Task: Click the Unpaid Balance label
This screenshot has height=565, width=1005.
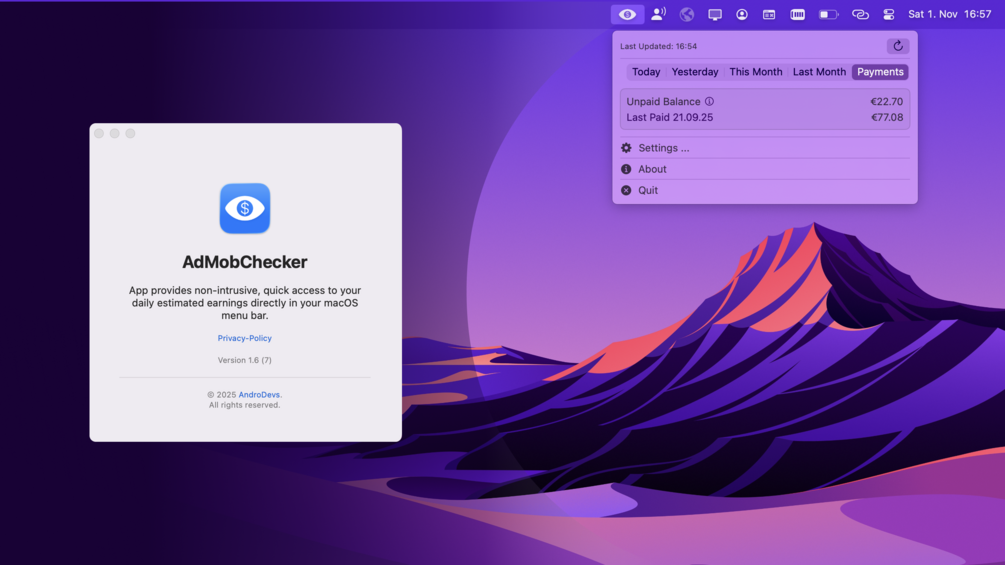Action: 663,101
